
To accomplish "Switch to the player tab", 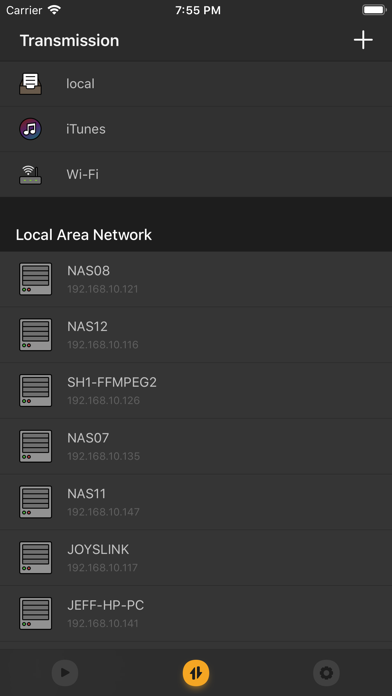I will (65, 673).
